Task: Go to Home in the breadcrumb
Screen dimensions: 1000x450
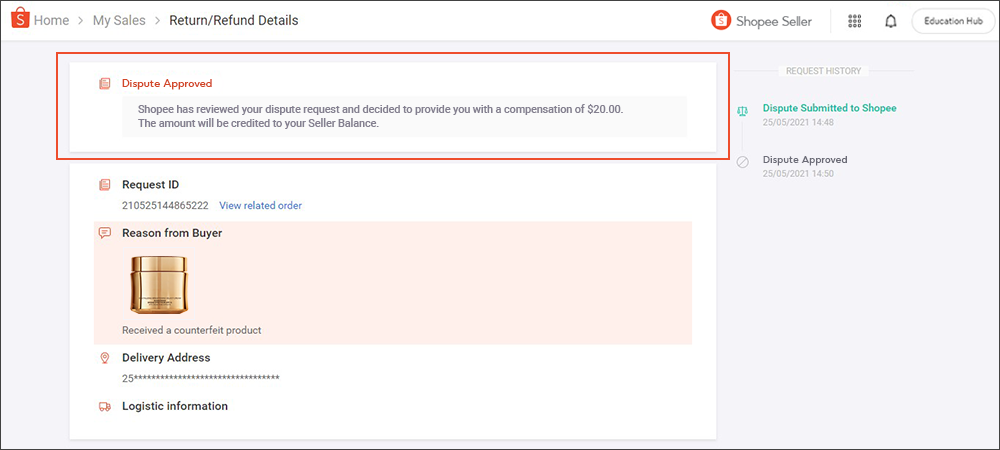Action: click(51, 21)
